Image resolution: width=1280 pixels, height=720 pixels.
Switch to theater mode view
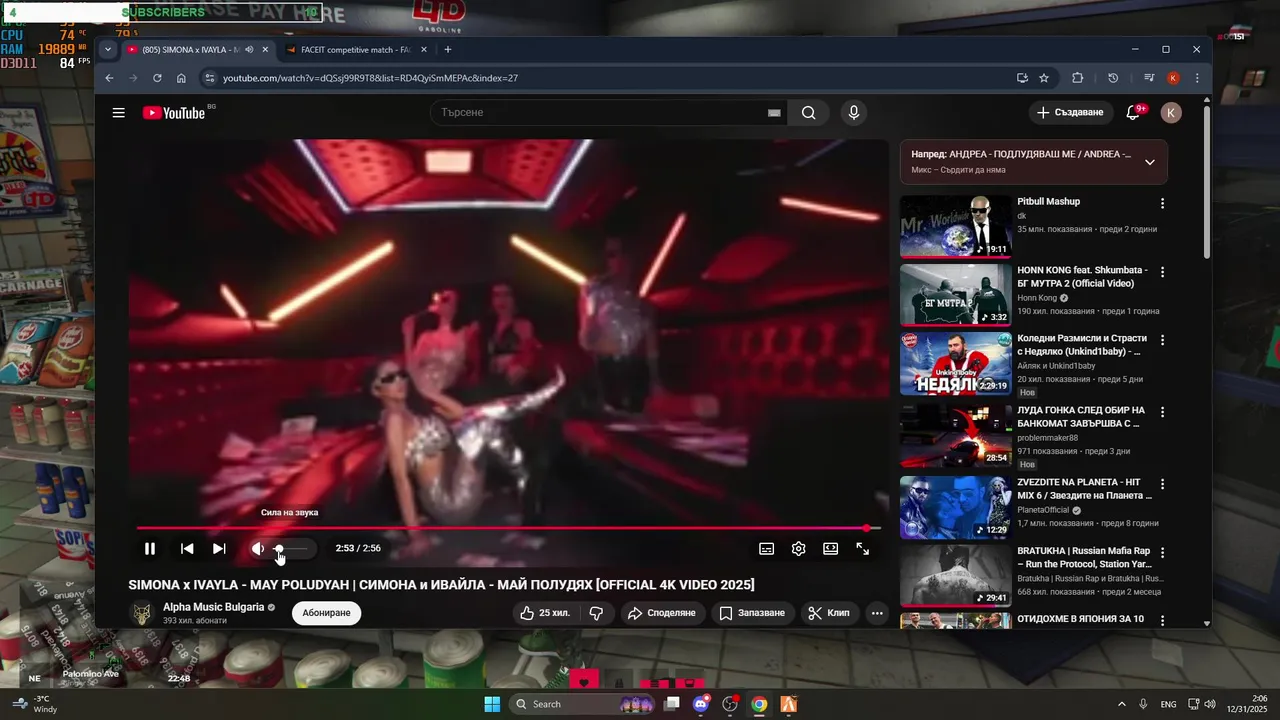click(x=831, y=548)
